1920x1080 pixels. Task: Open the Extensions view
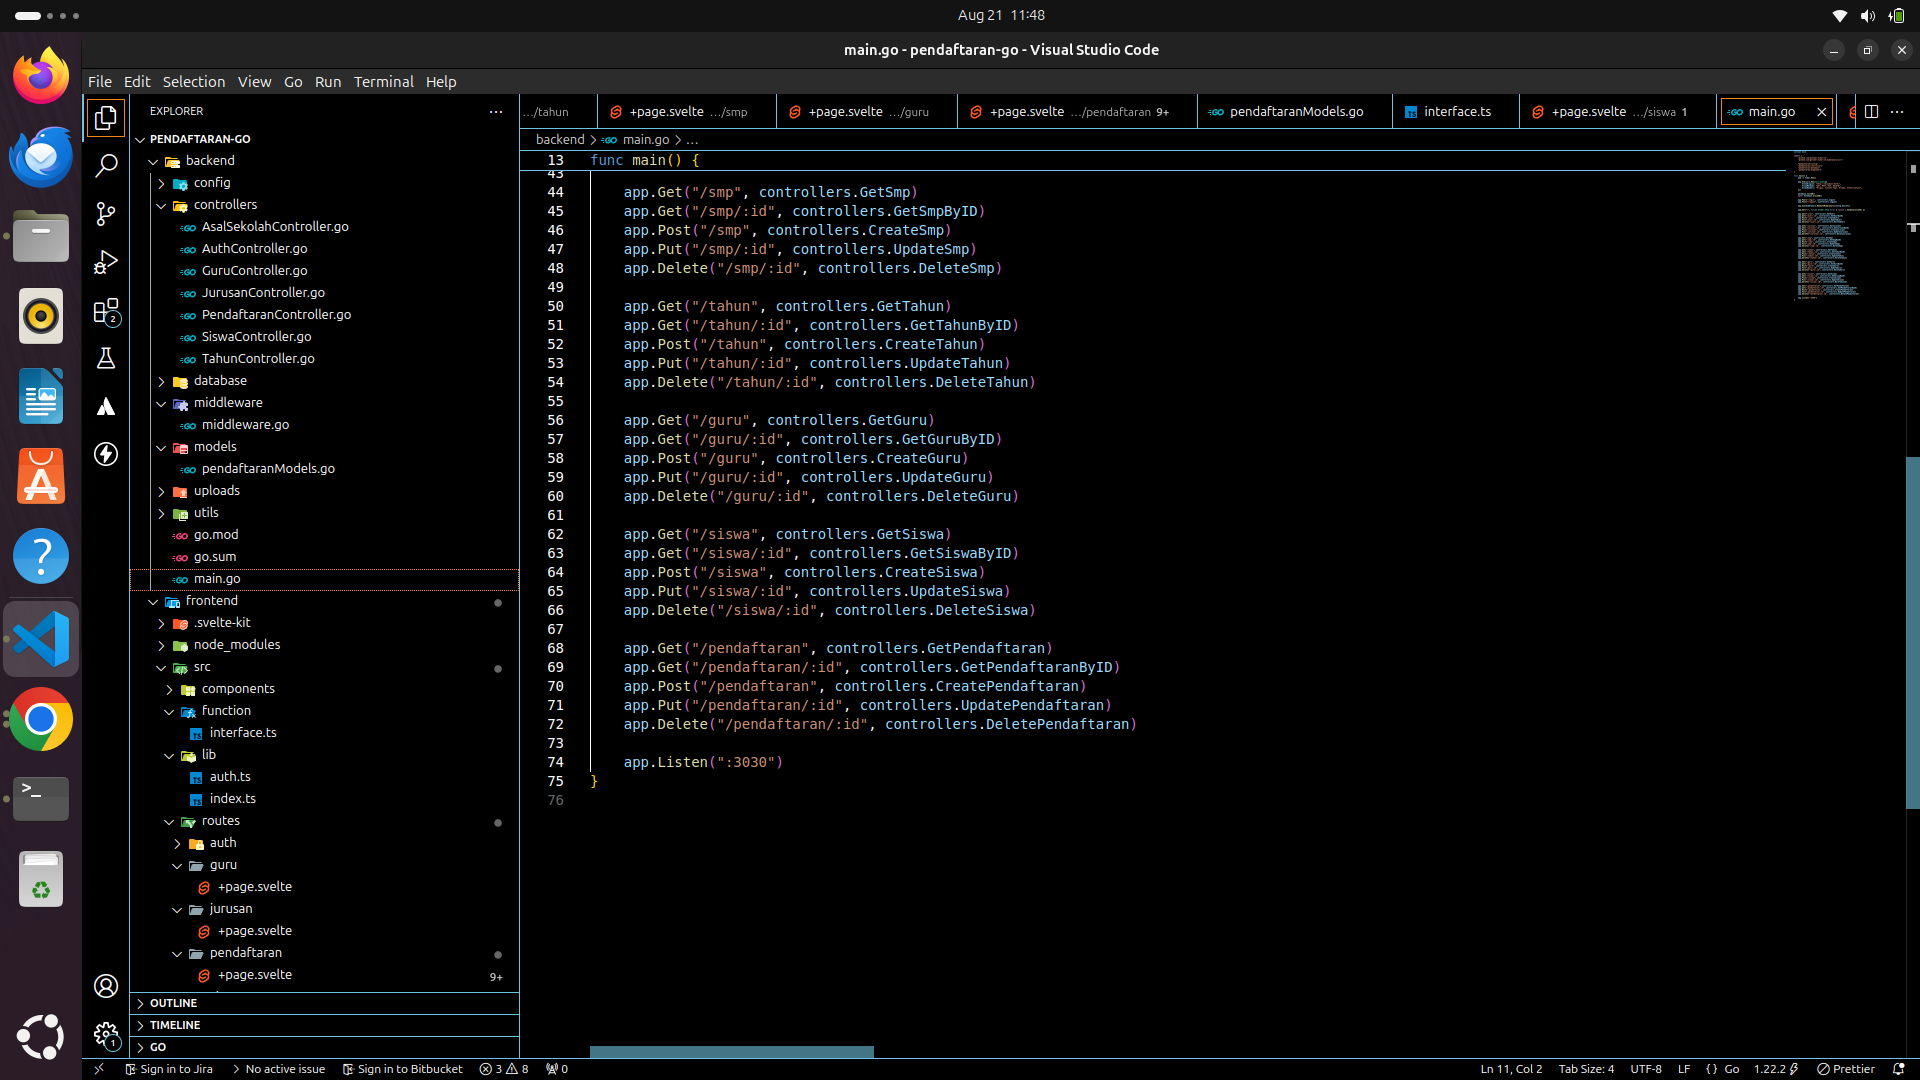point(106,311)
